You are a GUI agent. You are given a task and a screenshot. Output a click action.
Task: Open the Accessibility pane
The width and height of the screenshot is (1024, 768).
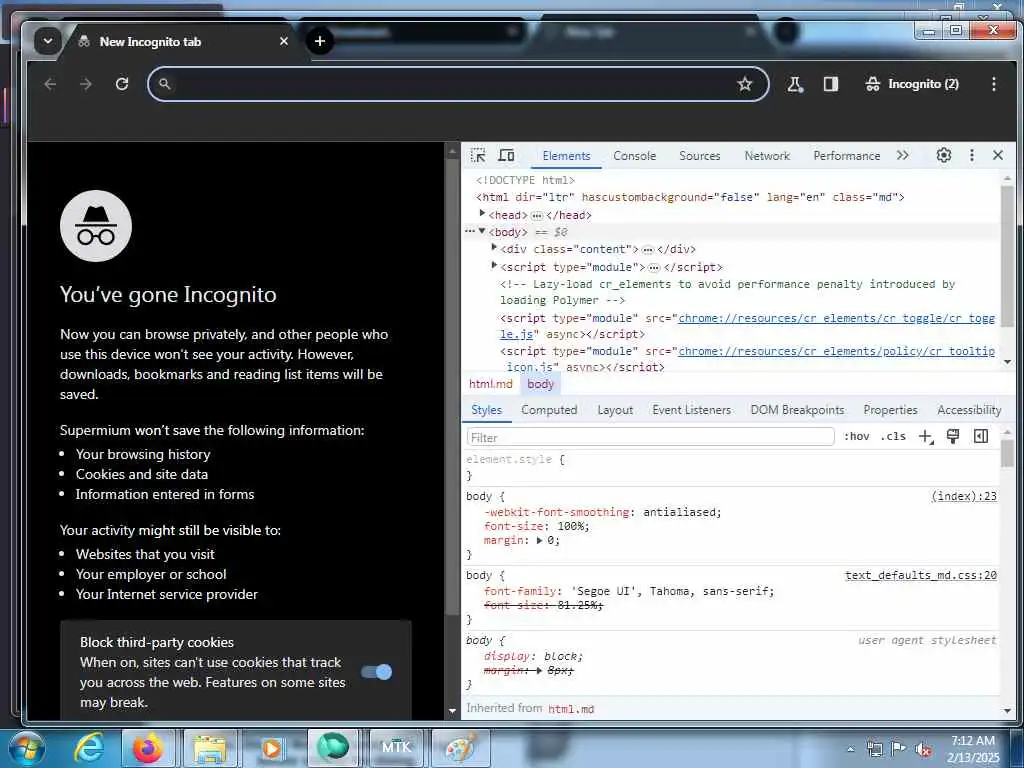pyautogui.click(x=969, y=410)
